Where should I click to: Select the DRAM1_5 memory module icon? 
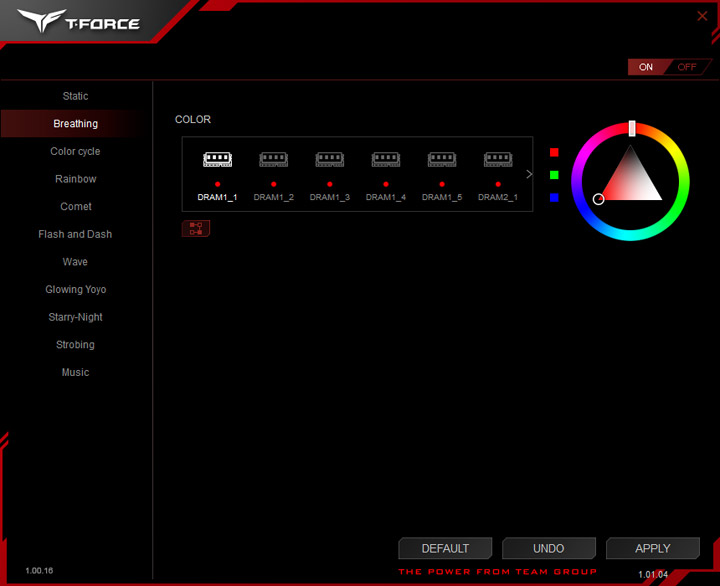coord(442,159)
